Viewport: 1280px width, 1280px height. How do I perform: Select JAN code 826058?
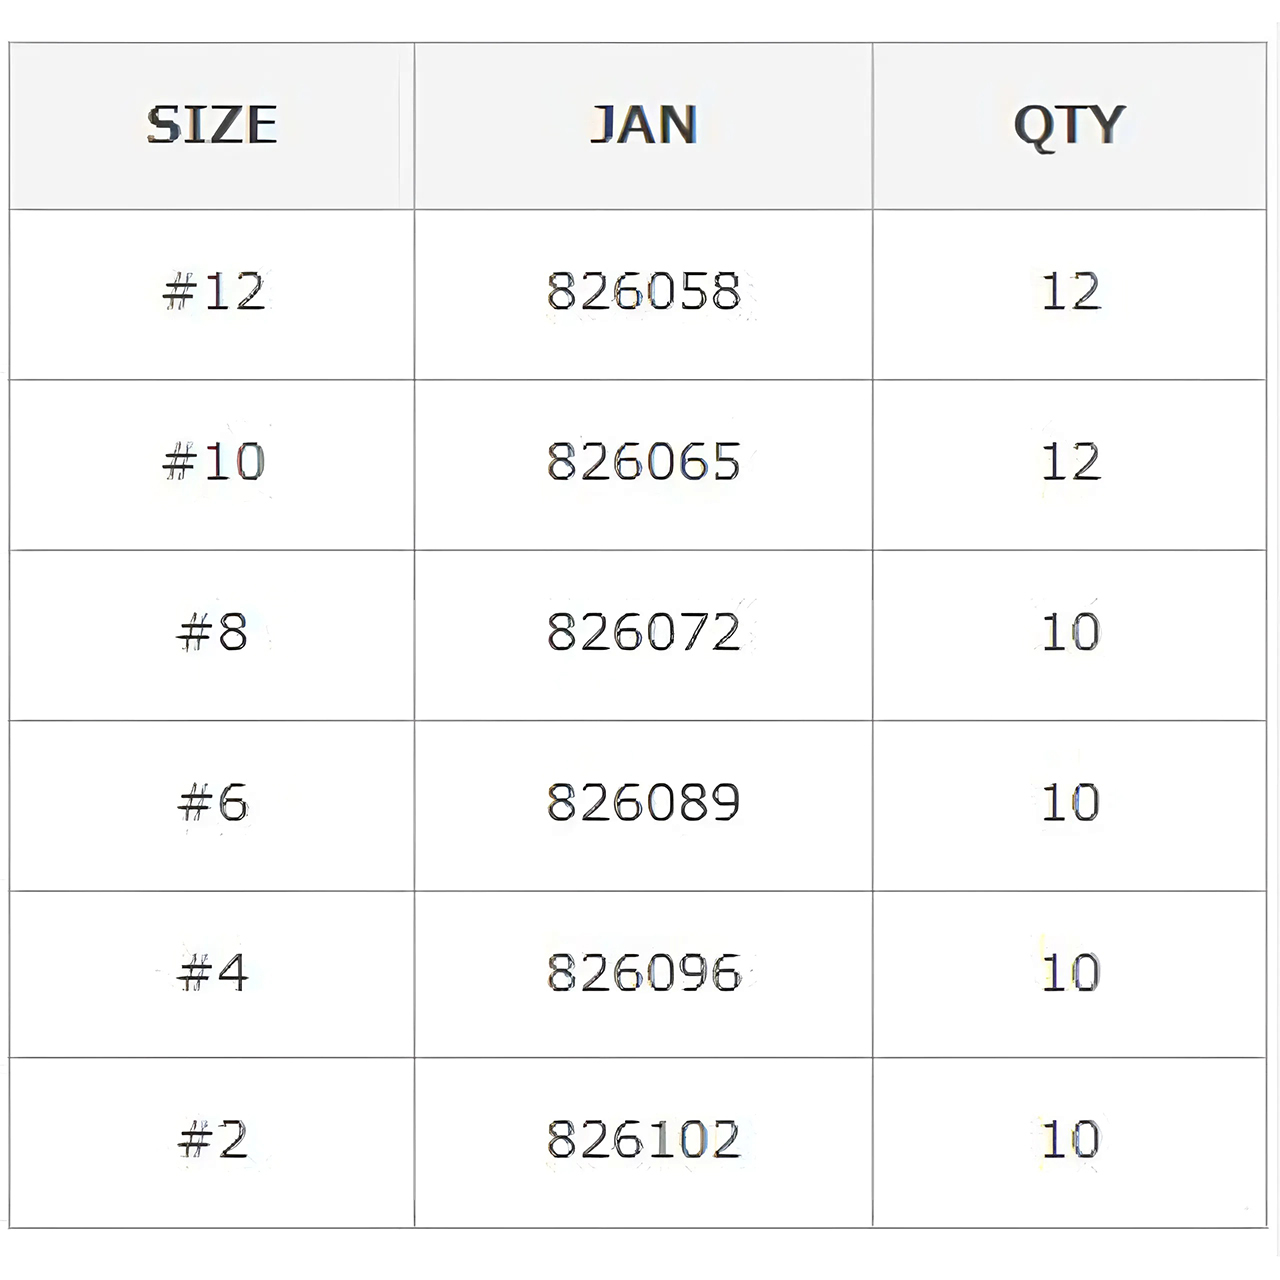[643, 292]
